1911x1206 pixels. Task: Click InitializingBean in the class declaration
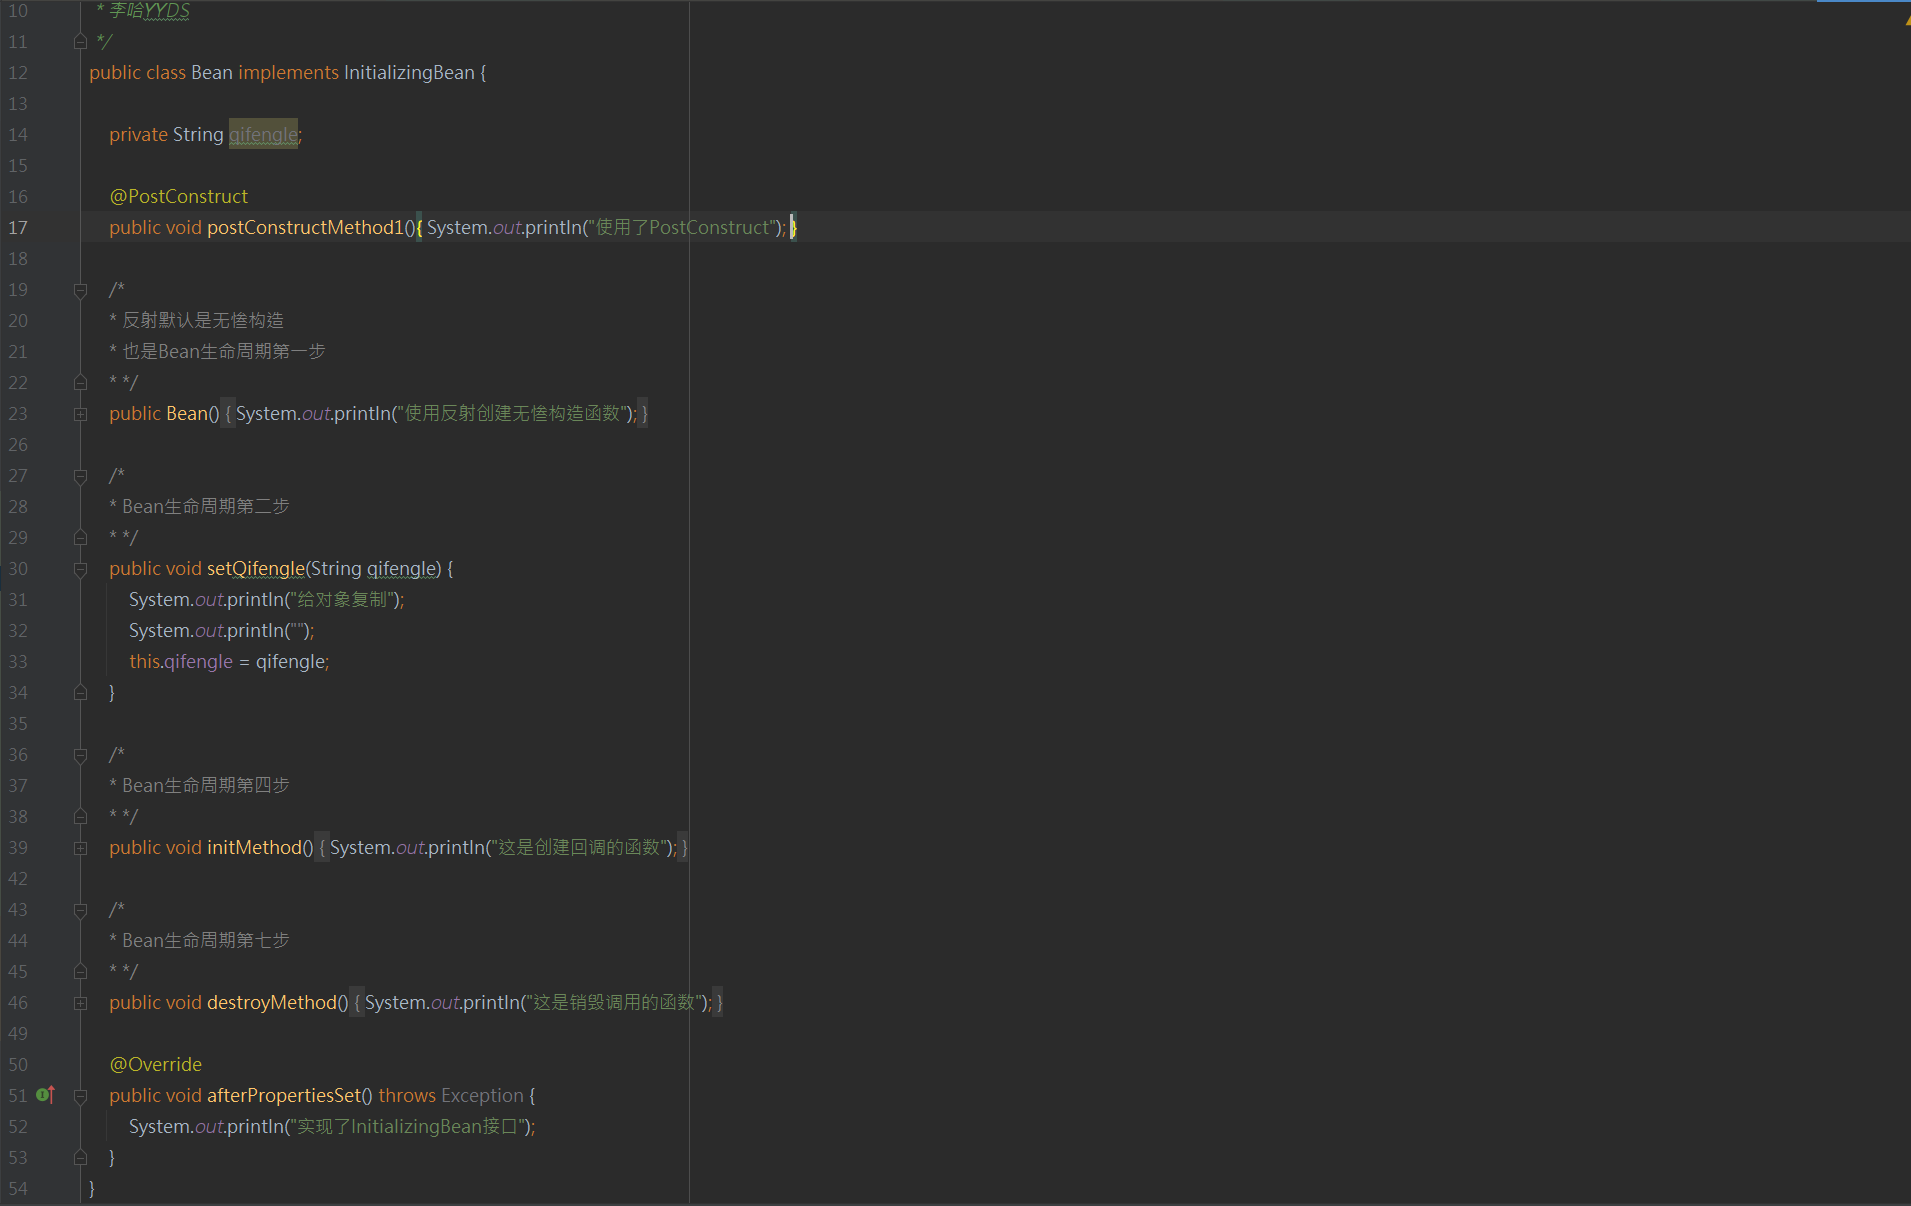pos(409,73)
